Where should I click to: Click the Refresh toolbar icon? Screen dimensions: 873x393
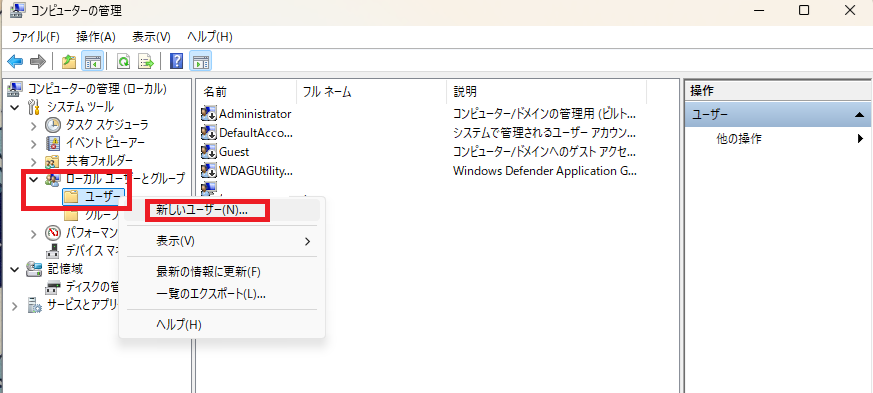click(124, 61)
